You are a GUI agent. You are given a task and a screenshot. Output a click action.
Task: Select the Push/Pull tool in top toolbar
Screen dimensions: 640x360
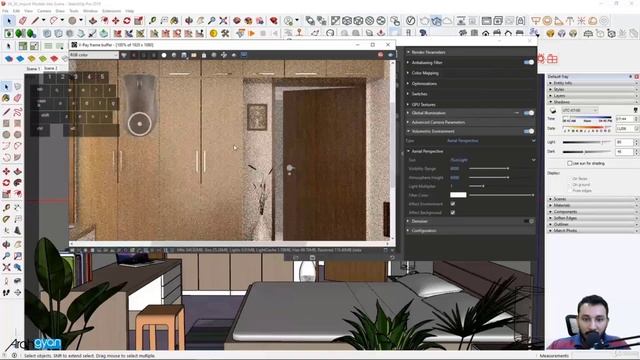point(93,20)
